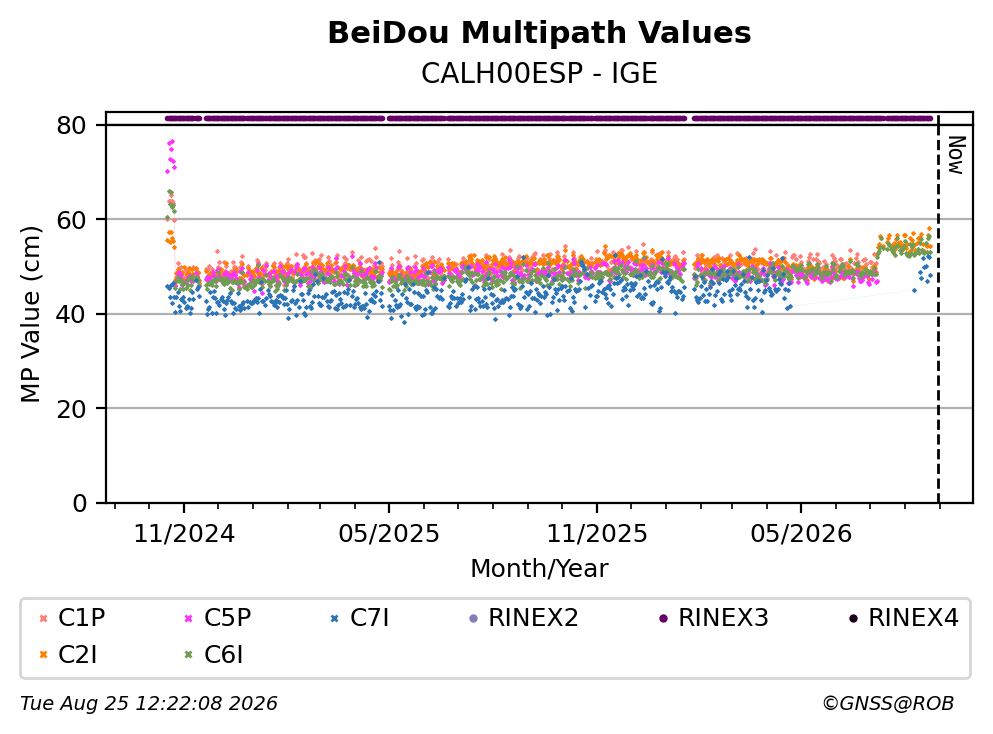This screenshot has height=734, width=993.
Task: Click the chart title BeiDou Multipath Values
Action: coord(539,33)
